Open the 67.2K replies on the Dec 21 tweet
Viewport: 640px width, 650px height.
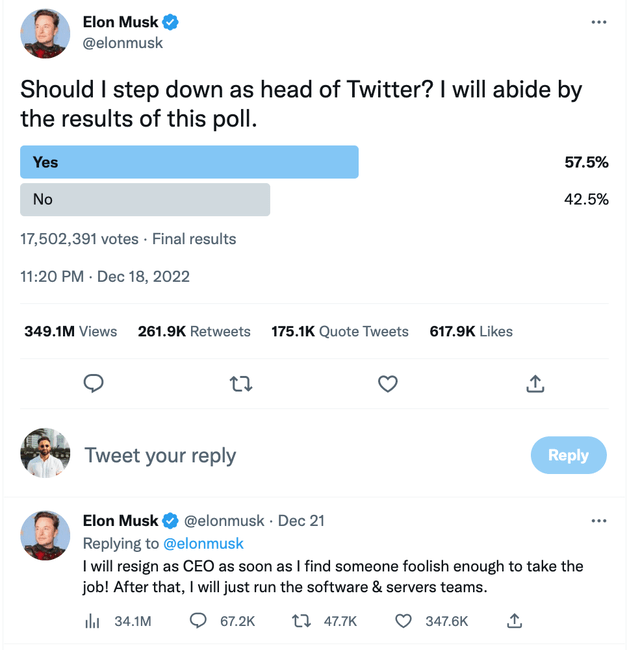coord(199,621)
